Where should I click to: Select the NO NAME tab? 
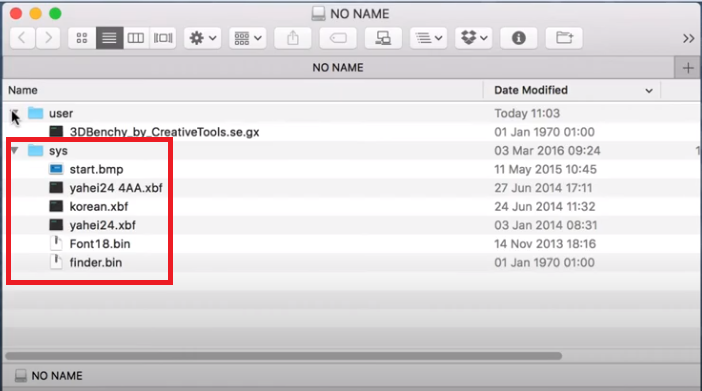pos(338,68)
